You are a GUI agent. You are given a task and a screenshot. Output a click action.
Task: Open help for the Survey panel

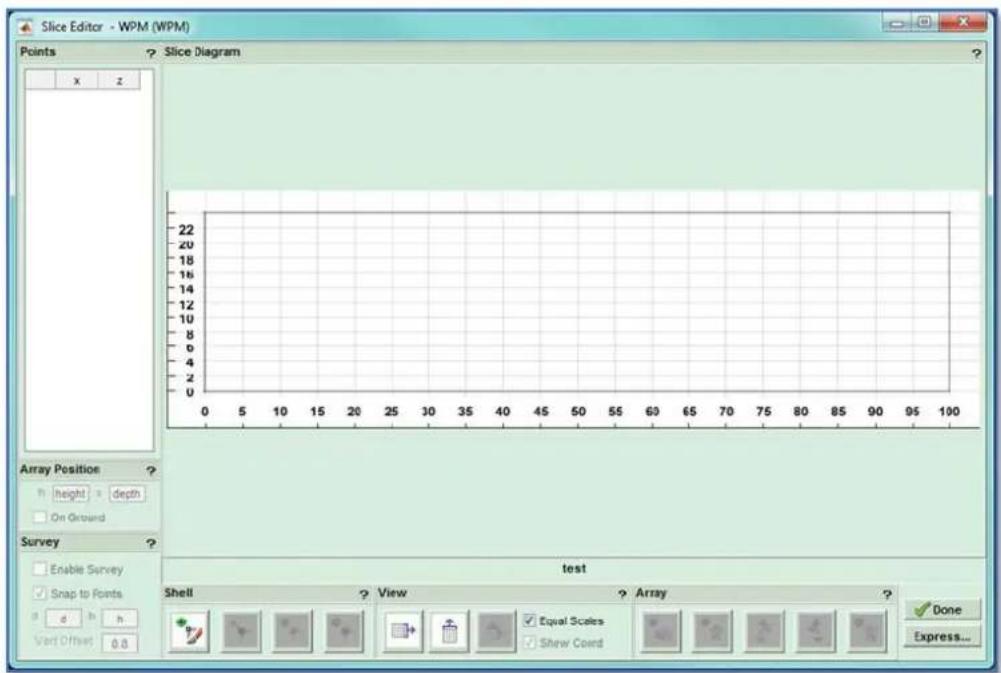(151, 543)
